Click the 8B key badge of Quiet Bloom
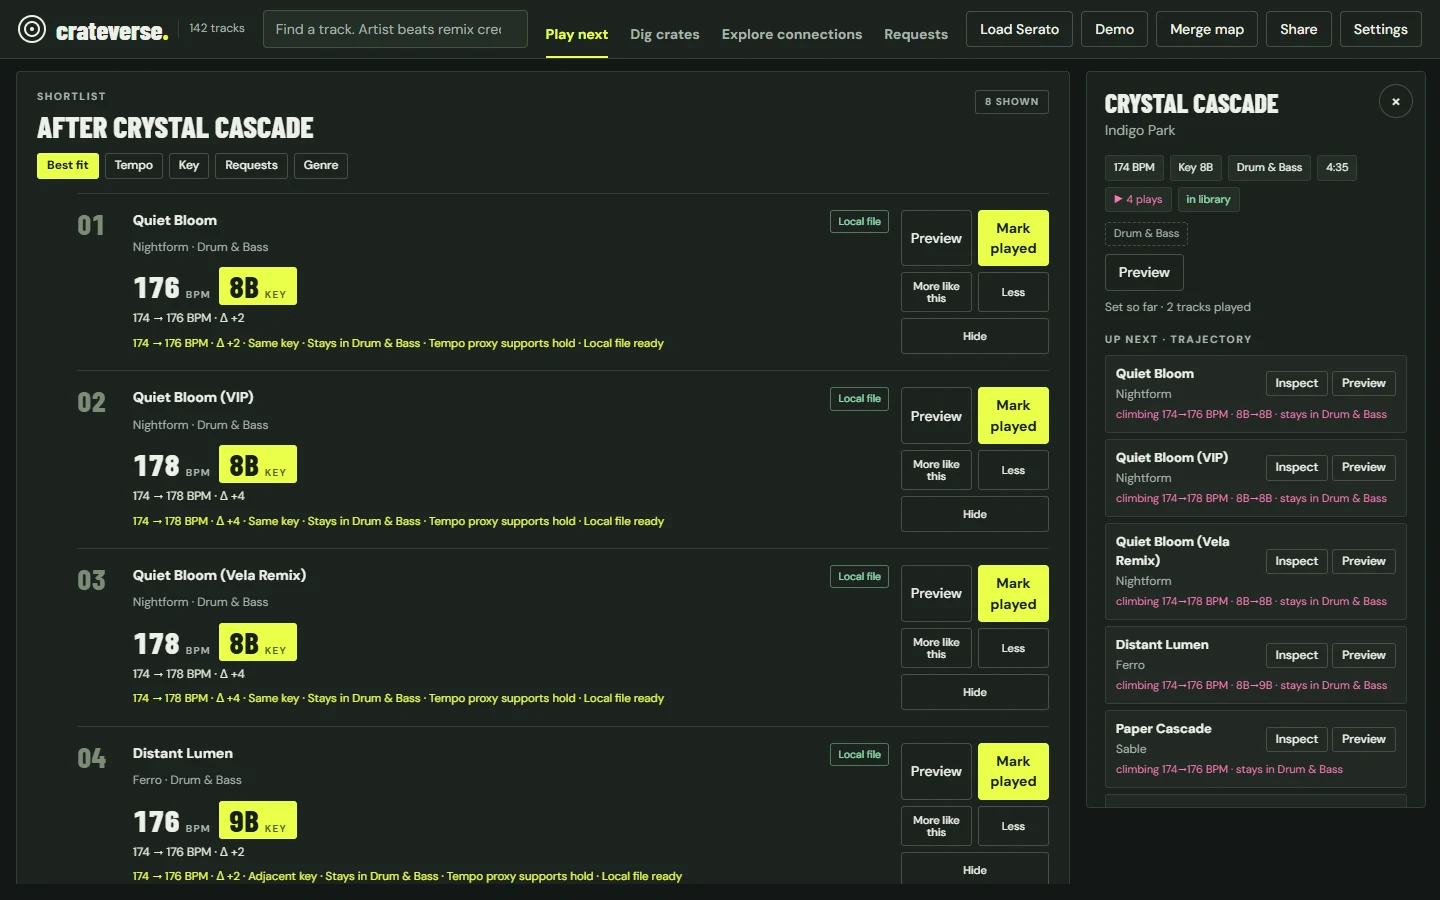This screenshot has width=1440, height=900. coord(258,286)
